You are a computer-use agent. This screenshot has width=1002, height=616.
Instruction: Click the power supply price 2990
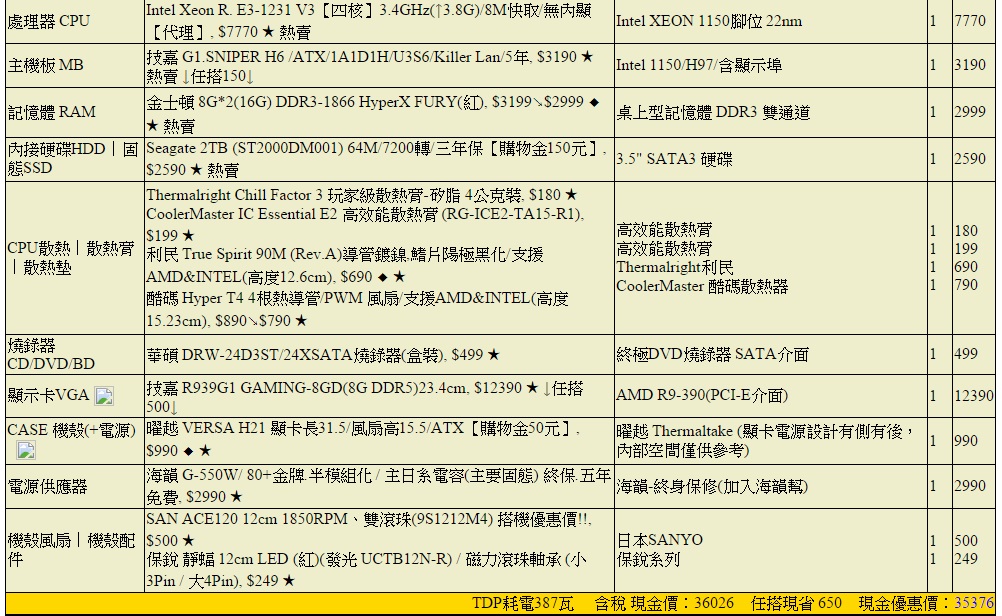pos(970,486)
